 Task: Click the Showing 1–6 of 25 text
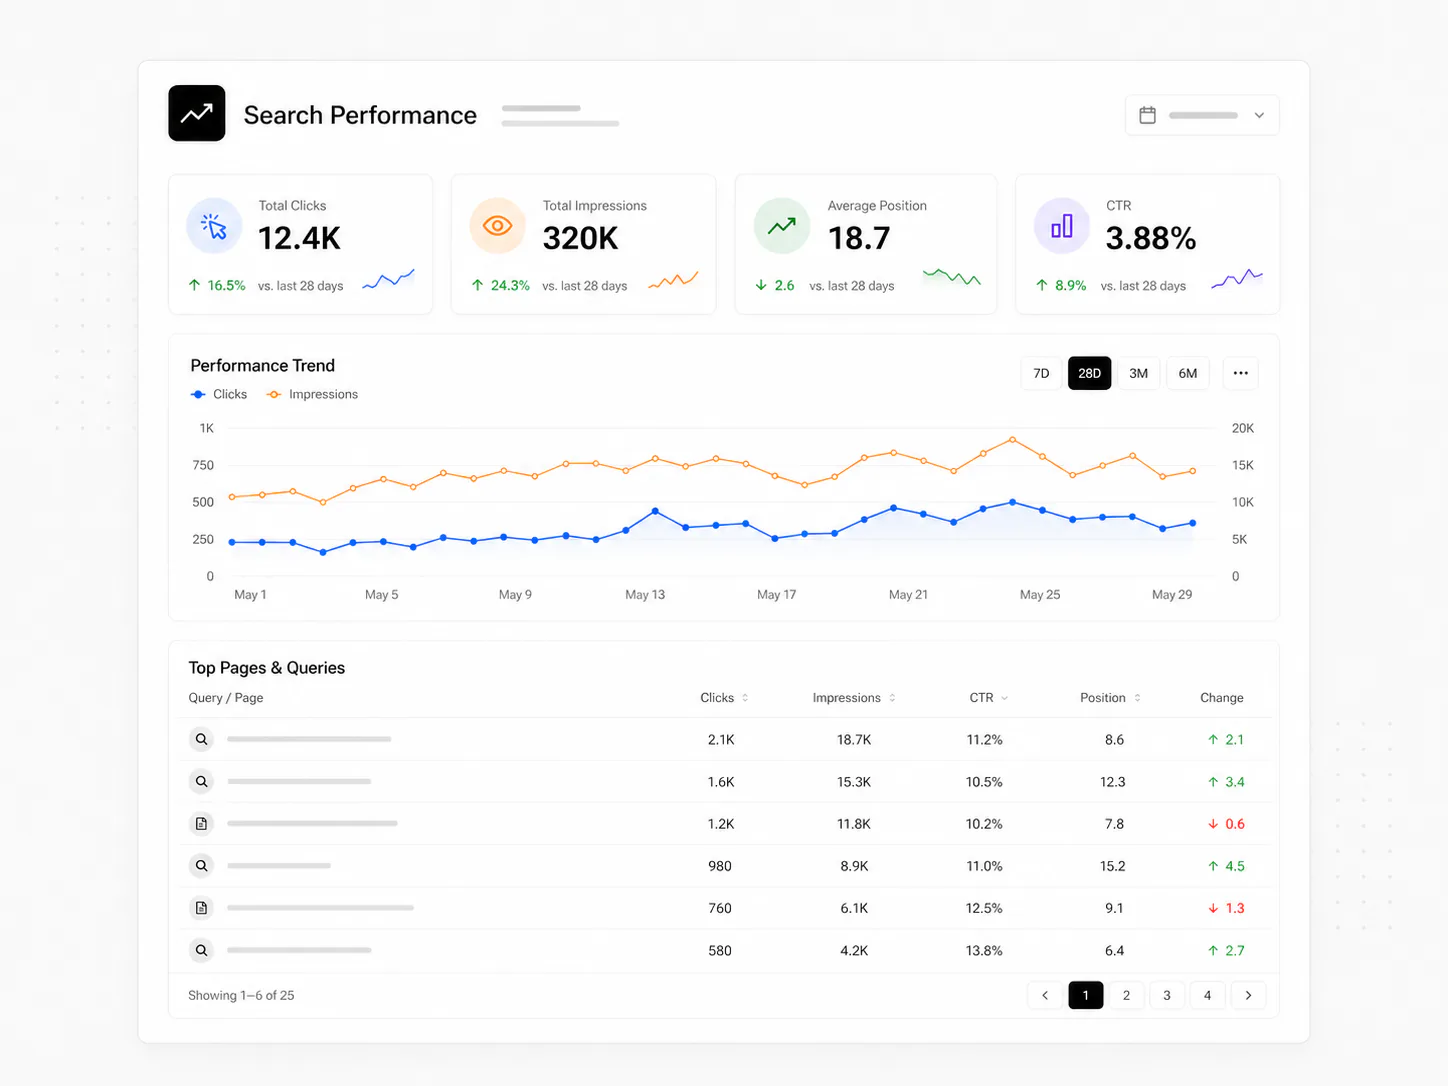pos(241,995)
